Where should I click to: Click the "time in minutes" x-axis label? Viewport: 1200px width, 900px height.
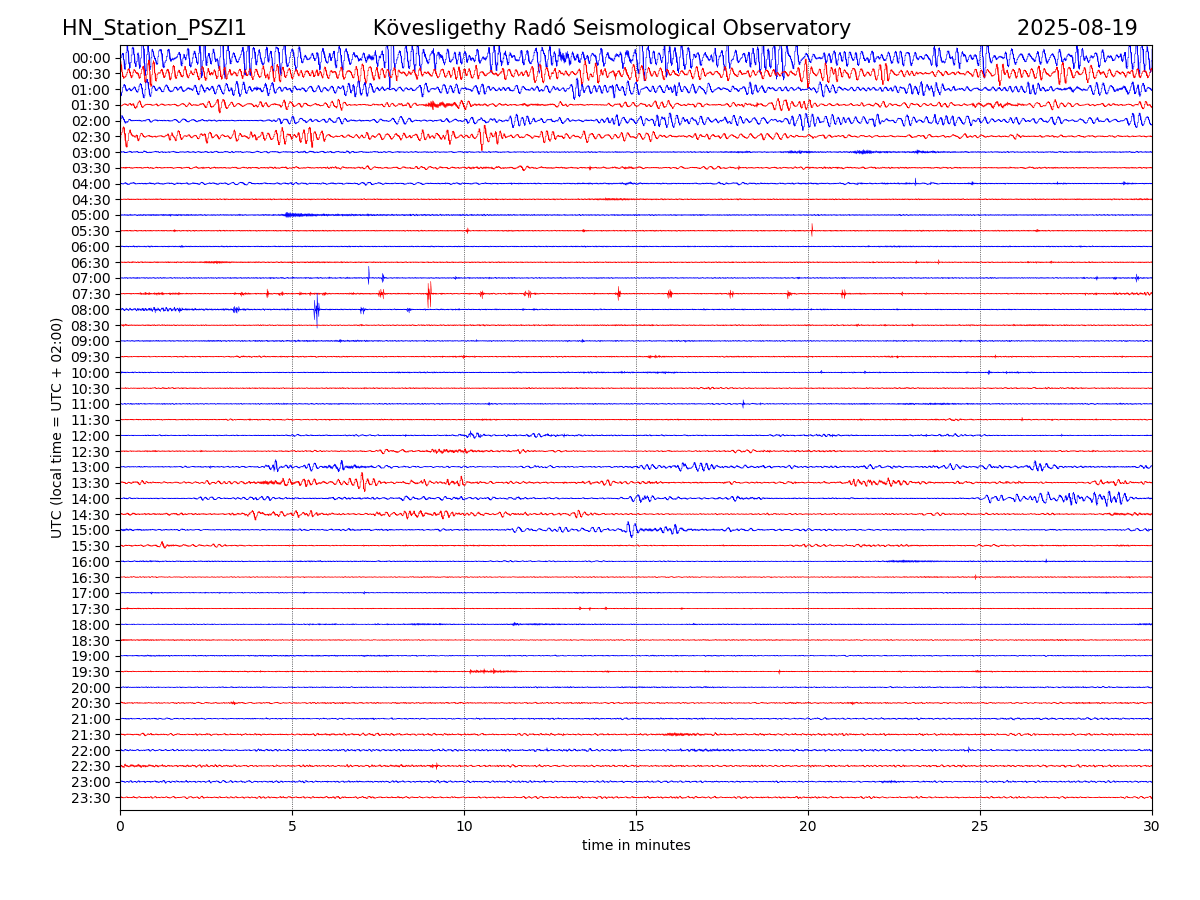pos(636,846)
